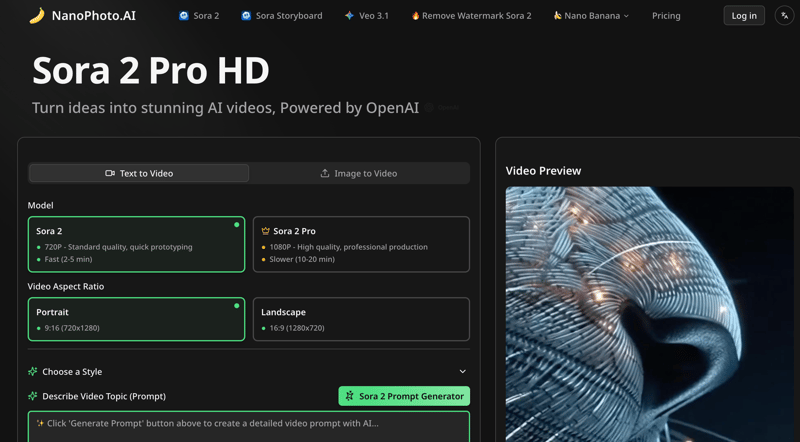Click the Choose a Style sparkle icon

click(33, 372)
